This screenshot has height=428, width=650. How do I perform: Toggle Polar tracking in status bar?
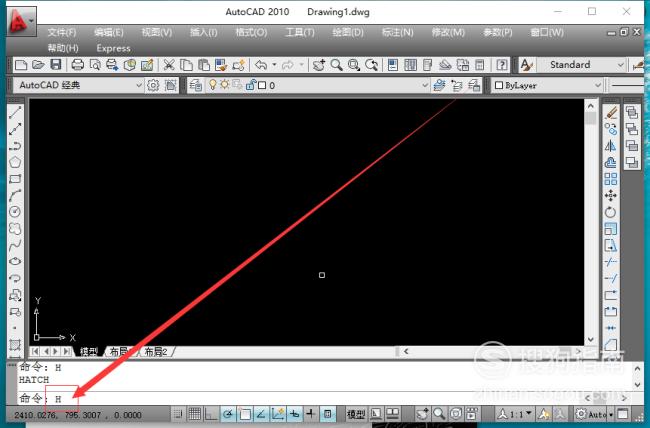(x=228, y=414)
